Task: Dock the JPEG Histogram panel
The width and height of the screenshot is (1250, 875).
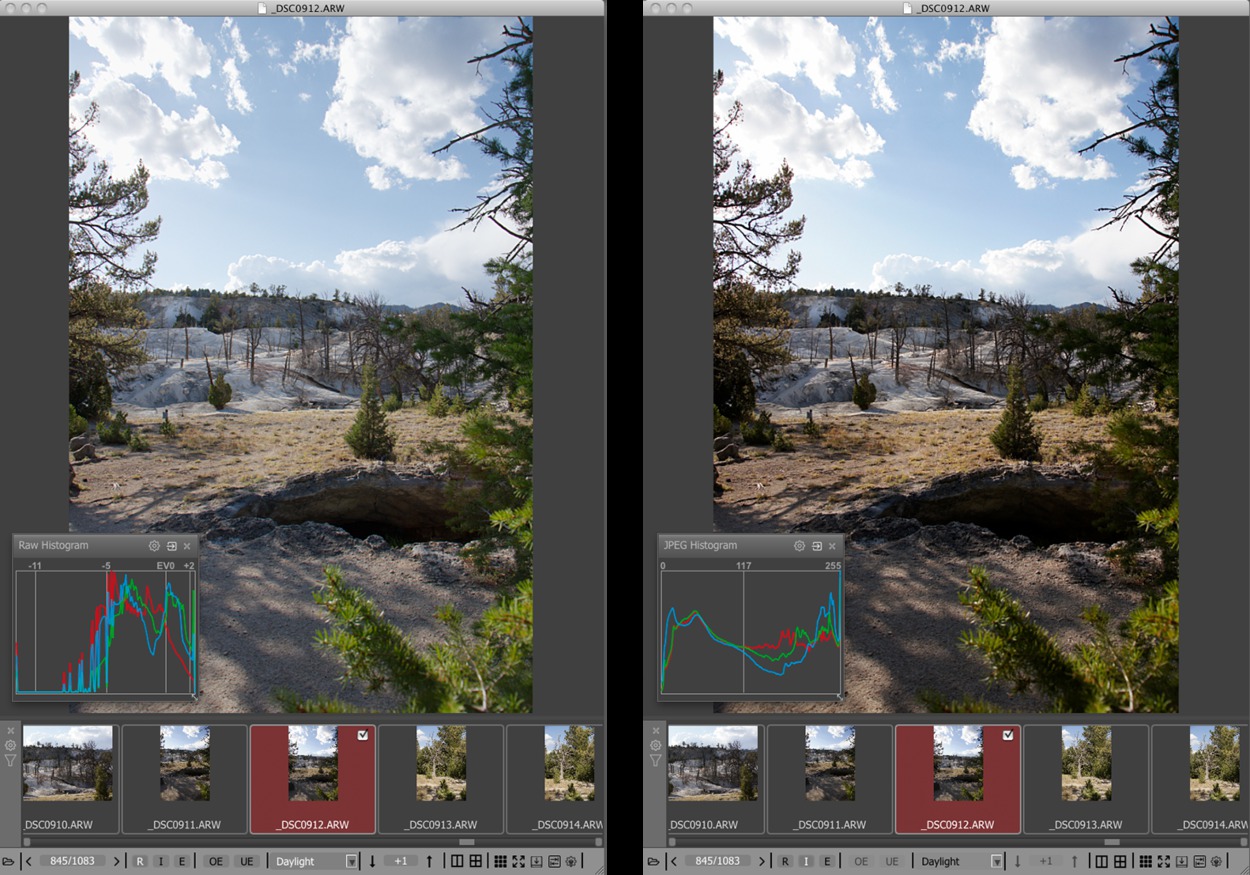Action: pos(816,546)
